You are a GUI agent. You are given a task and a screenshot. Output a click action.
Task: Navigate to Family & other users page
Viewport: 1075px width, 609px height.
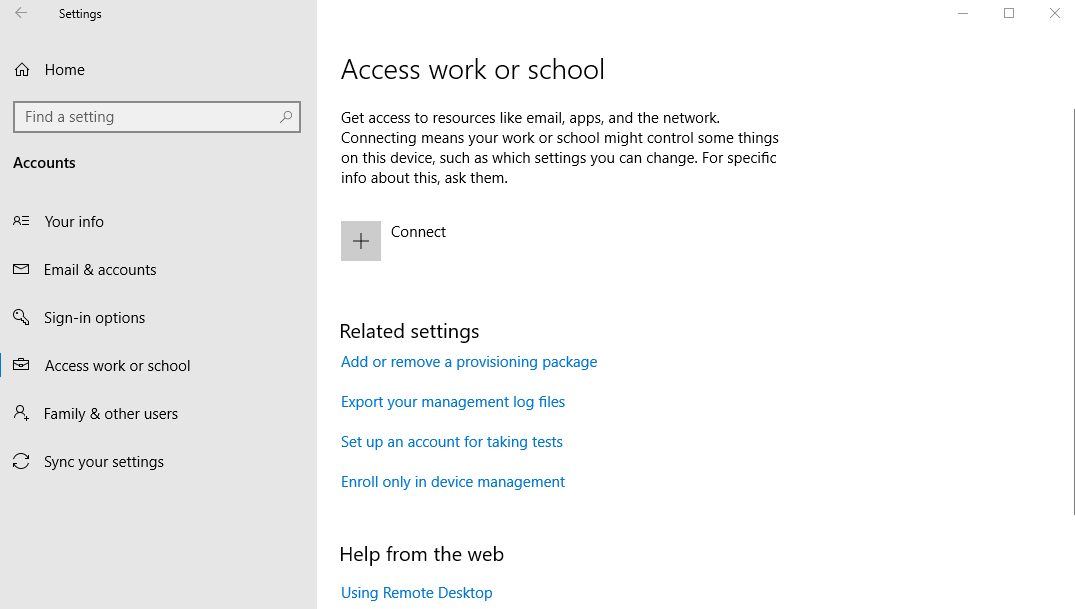tap(111, 413)
